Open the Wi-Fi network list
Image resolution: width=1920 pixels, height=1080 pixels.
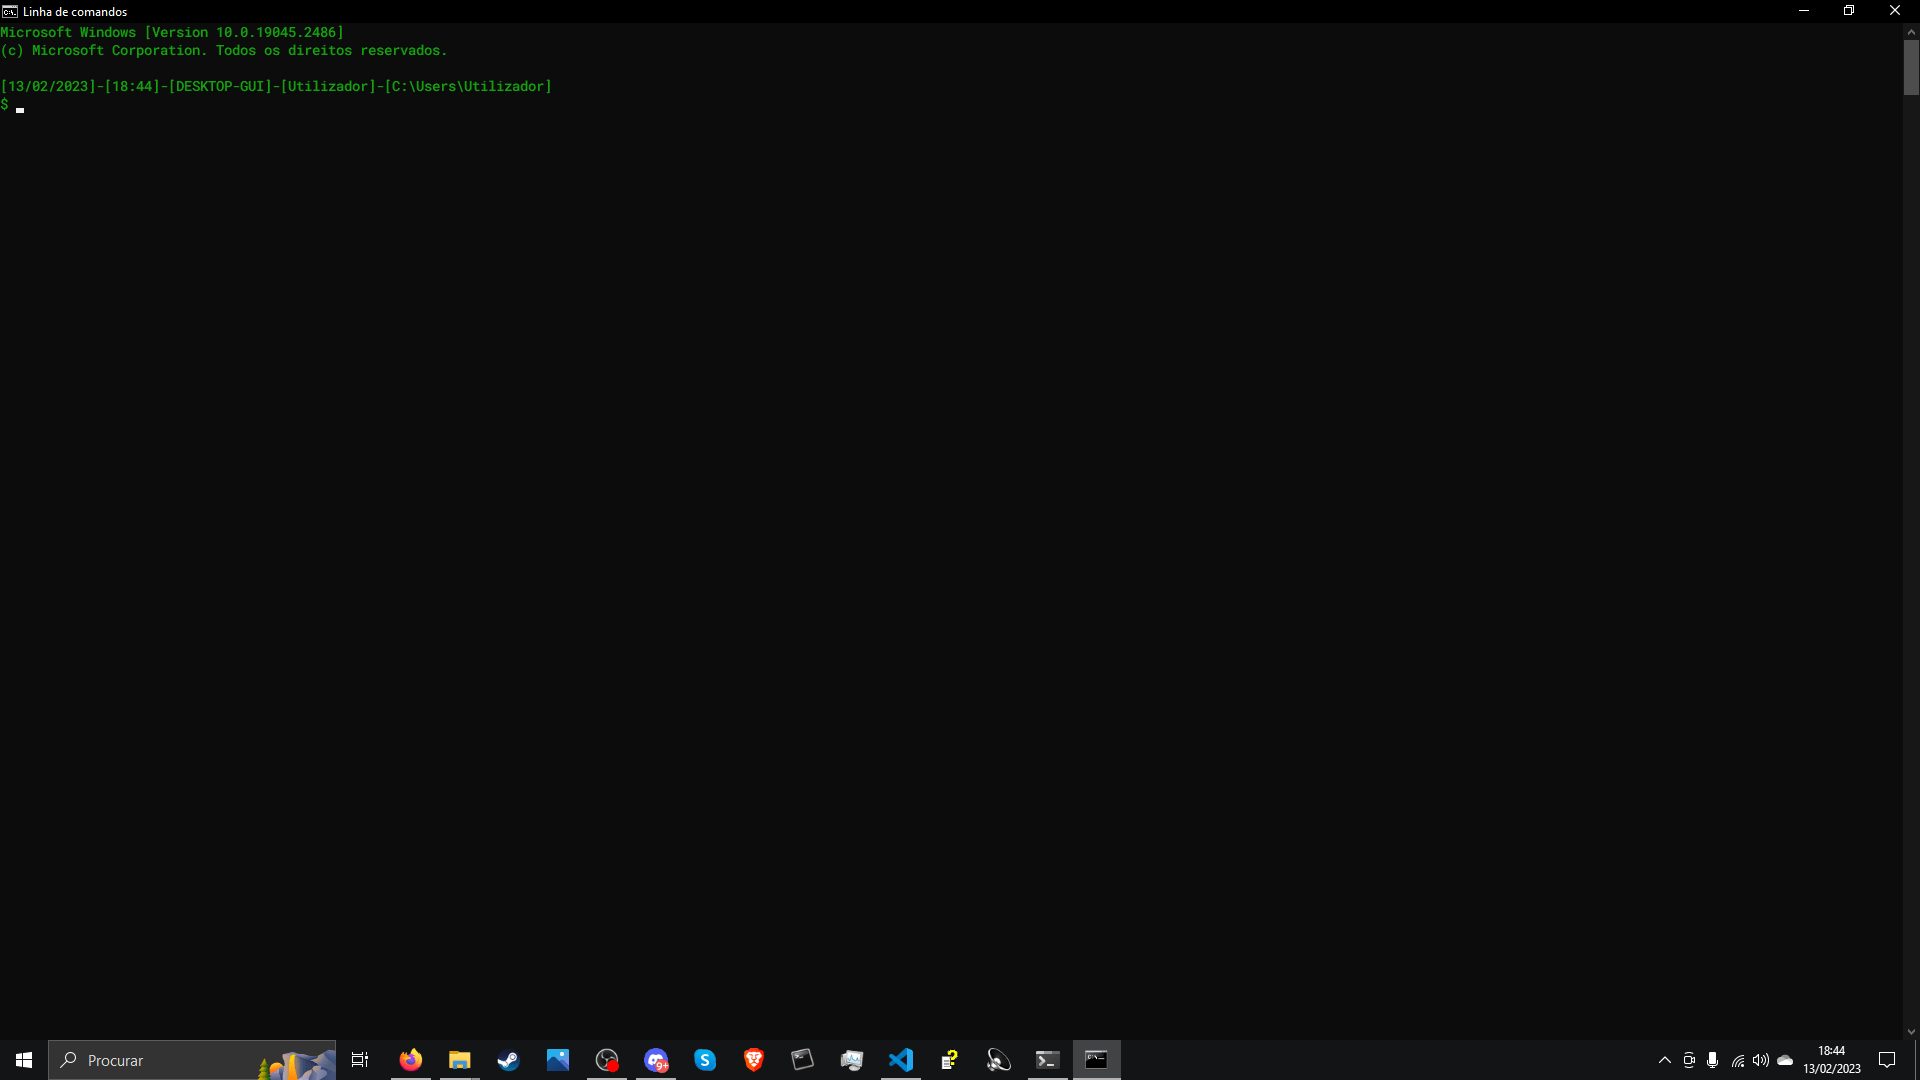(1738, 1060)
